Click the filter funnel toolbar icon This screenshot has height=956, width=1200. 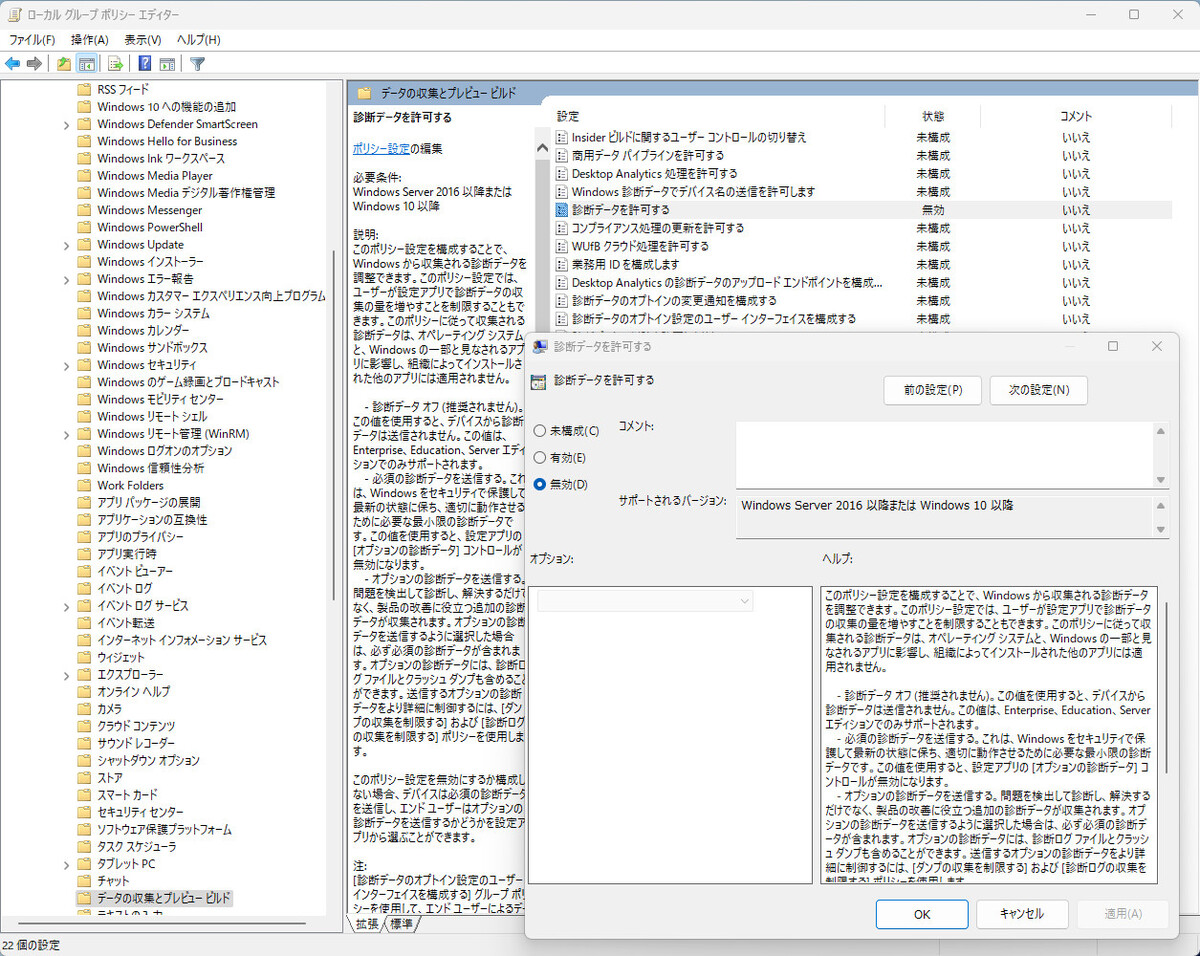(198, 64)
